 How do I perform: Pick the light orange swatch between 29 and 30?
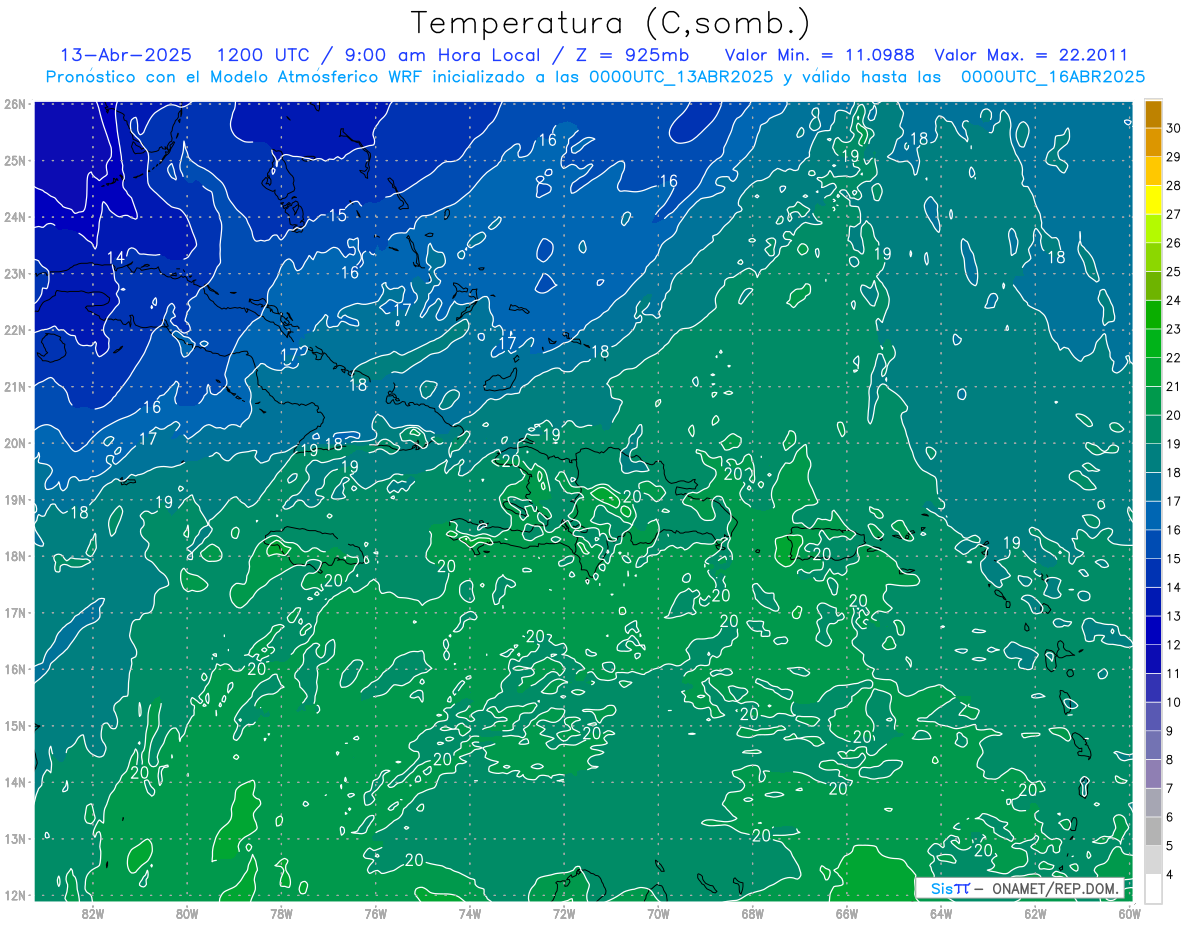[x=1153, y=143]
